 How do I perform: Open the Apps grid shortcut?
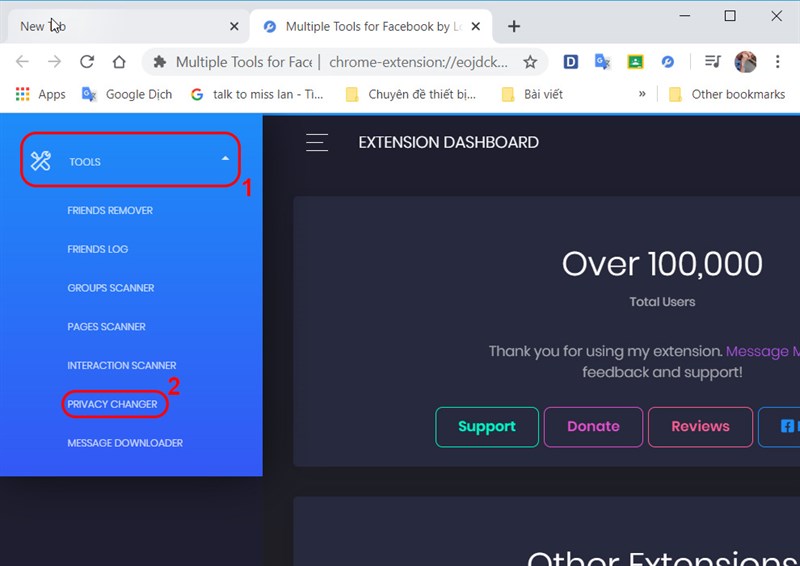(40, 94)
